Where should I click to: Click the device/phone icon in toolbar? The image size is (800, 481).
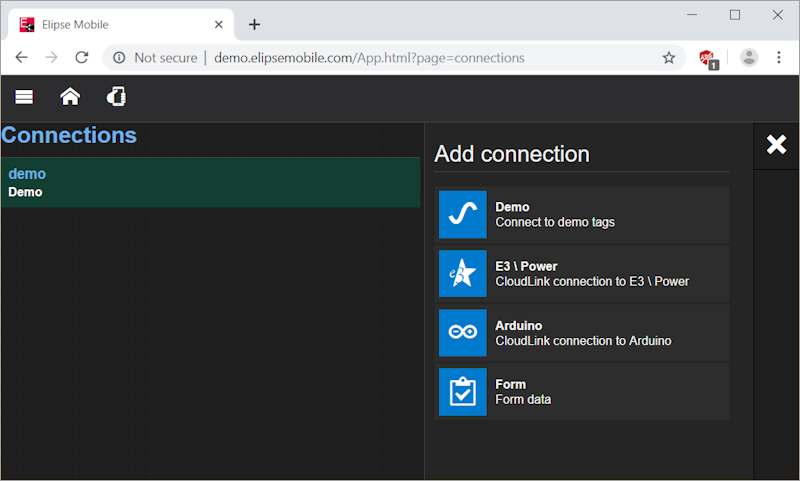[117, 97]
